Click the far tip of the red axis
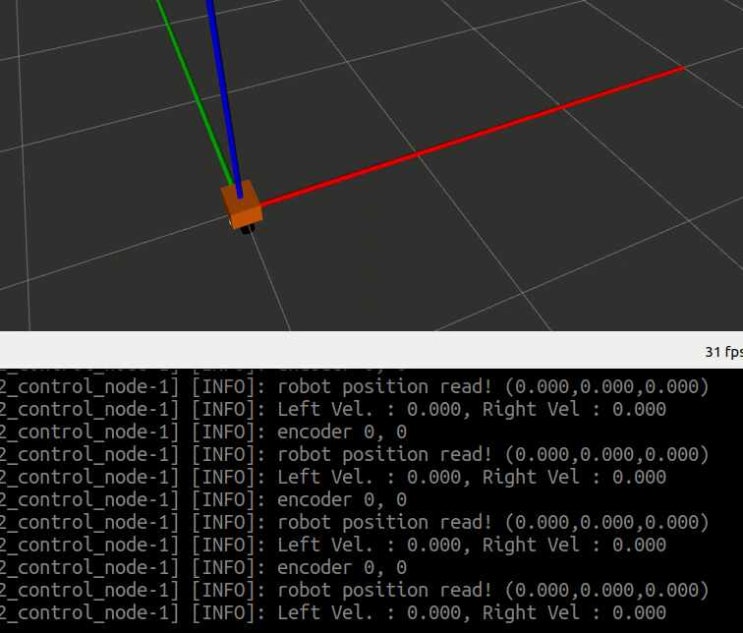The image size is (743, 633). point(681,69)
